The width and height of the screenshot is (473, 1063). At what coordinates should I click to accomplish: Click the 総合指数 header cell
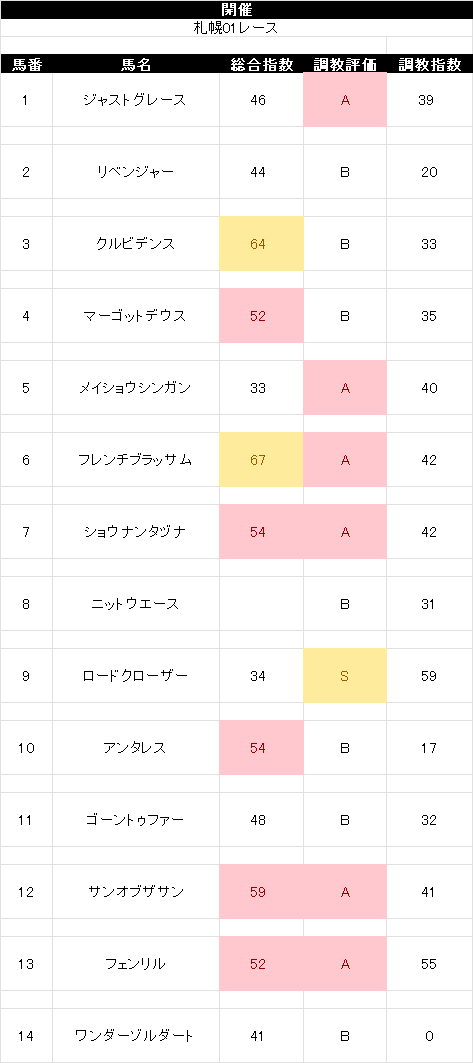[x=262, y=65]
